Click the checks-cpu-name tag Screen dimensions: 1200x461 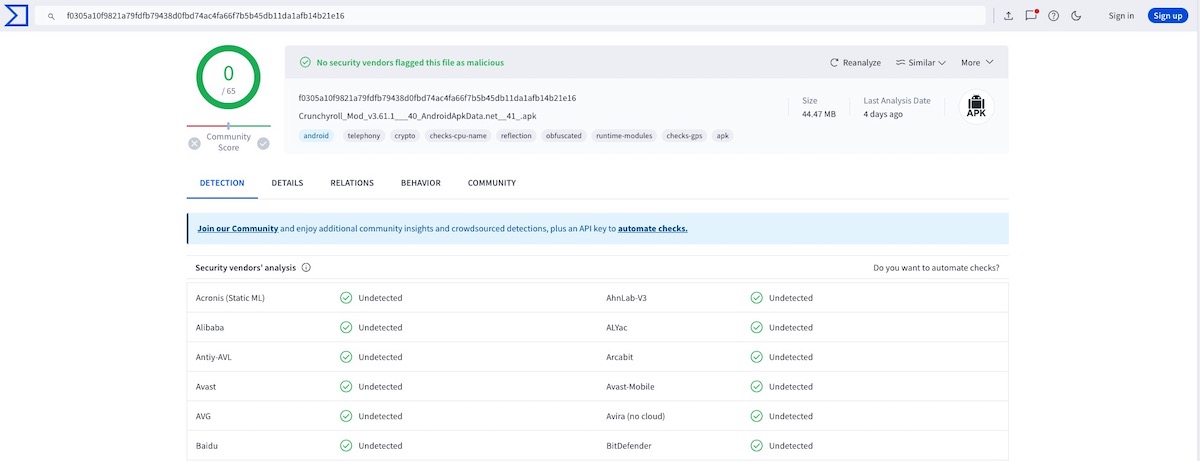[x=458, y=135]
